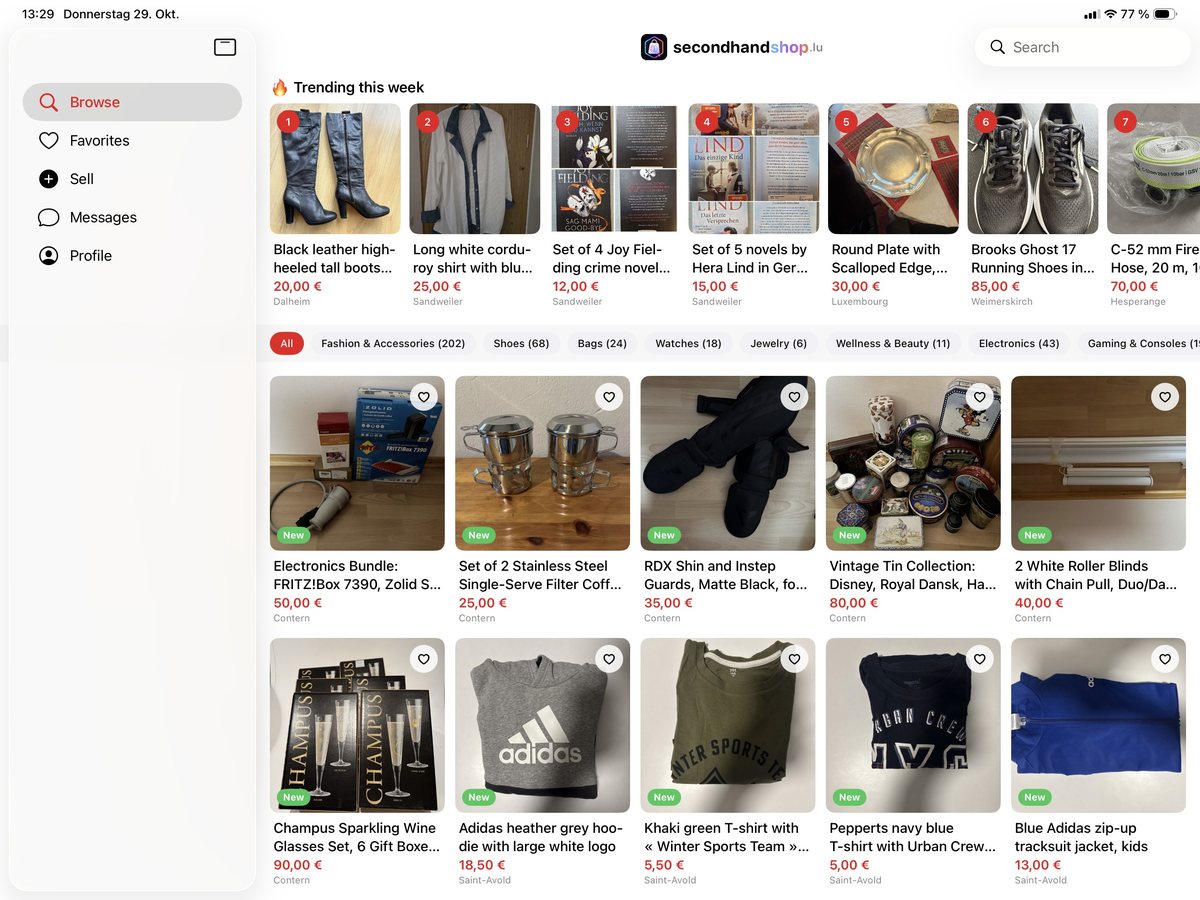Viewport: 1200px width, 900px height.
Task: Favorite the RDX Shin and Instep Guards
Action: coord(795,397)
